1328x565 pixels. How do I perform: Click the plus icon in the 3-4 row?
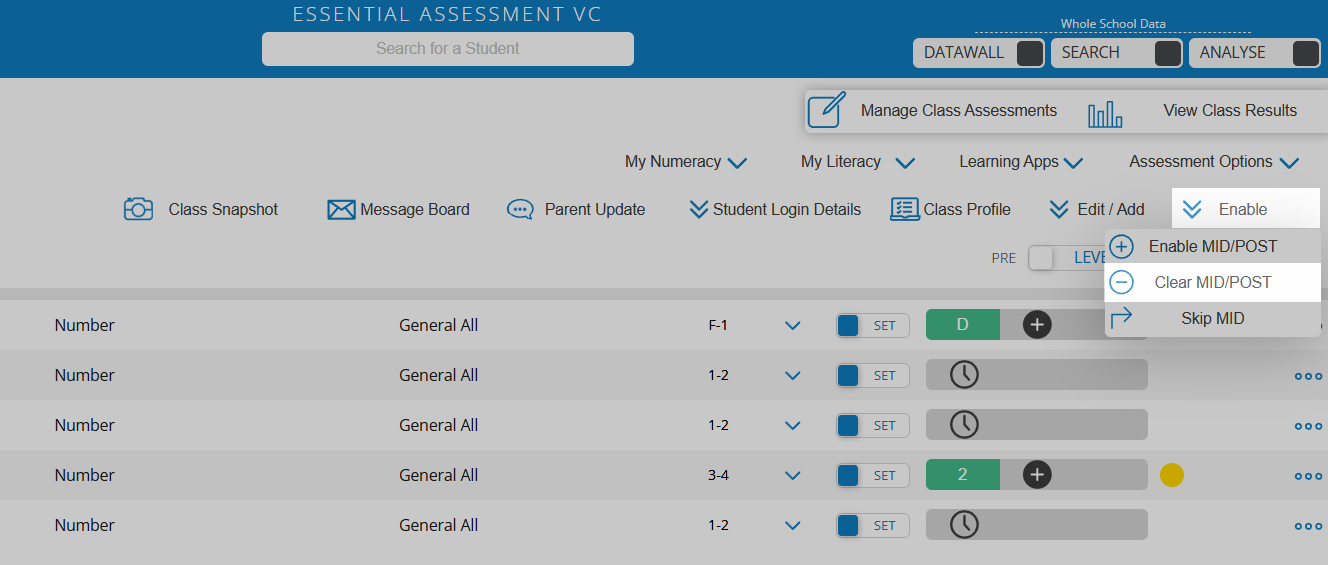point(1037,474)
